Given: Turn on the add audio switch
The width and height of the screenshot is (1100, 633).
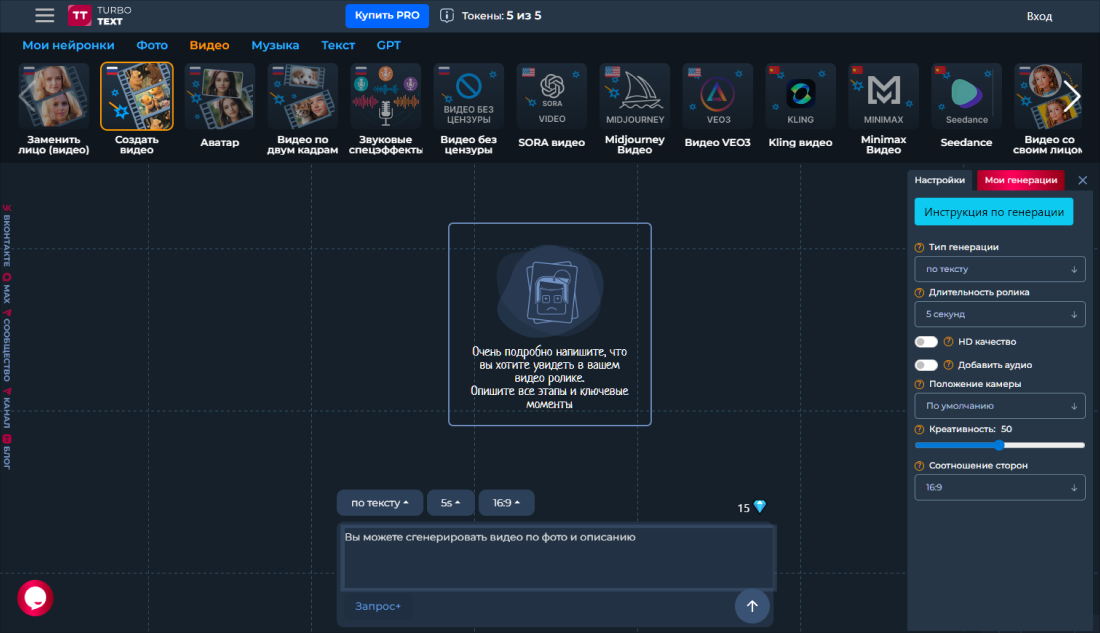Looking at the screenshot, I should pos(926,365).
